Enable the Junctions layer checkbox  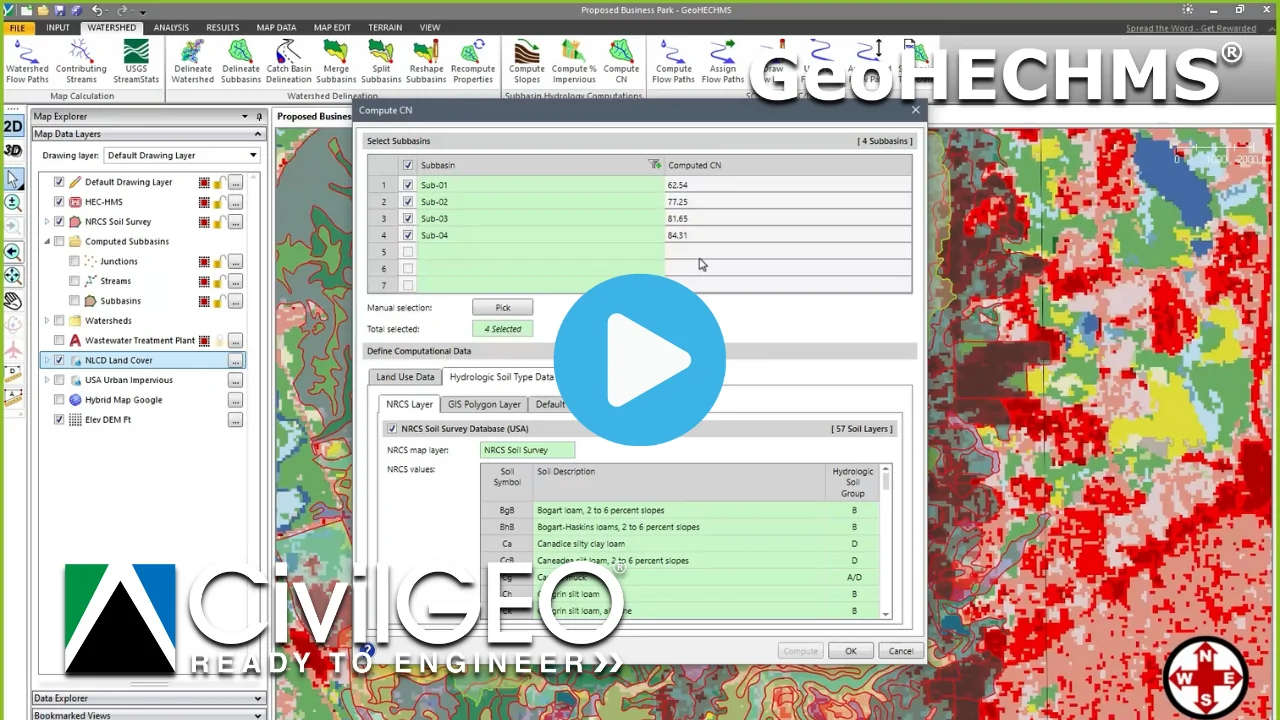coord(74,261)
